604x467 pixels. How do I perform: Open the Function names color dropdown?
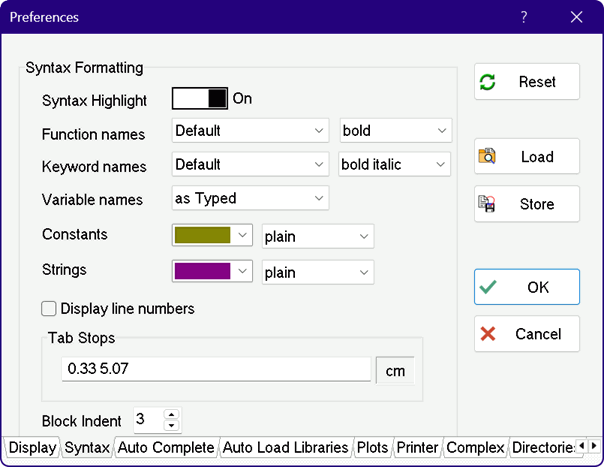pyautogui.click(x=250, y=131)
